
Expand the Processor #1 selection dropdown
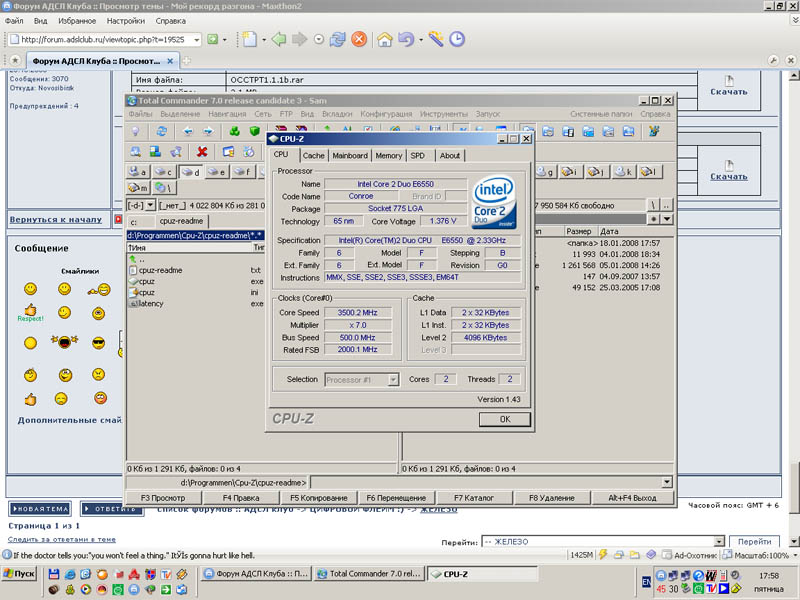pyautogui.click(x=393, y=380)
